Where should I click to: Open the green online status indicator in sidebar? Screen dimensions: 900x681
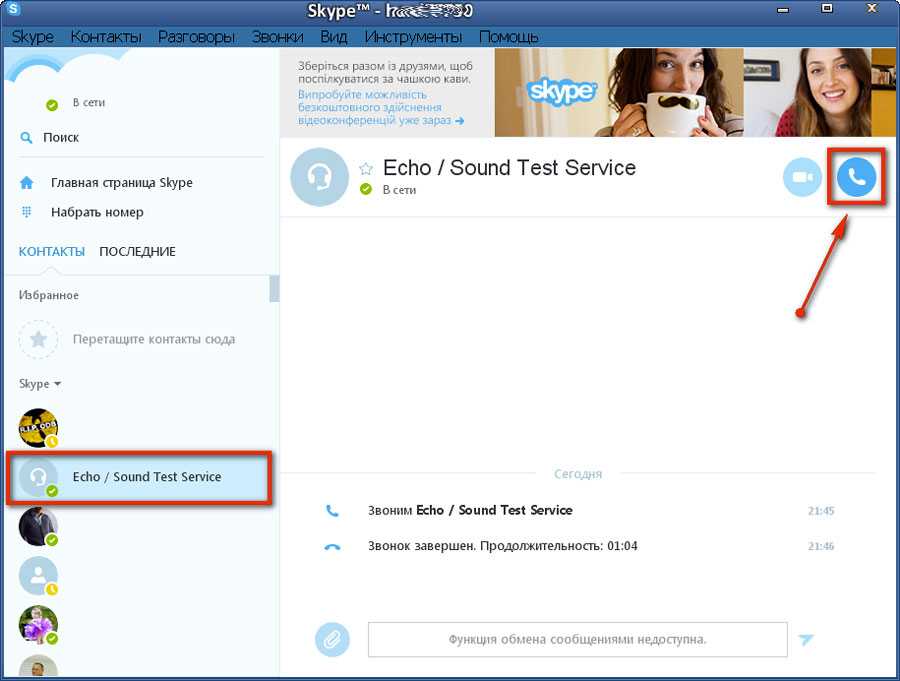coord(52,104)
